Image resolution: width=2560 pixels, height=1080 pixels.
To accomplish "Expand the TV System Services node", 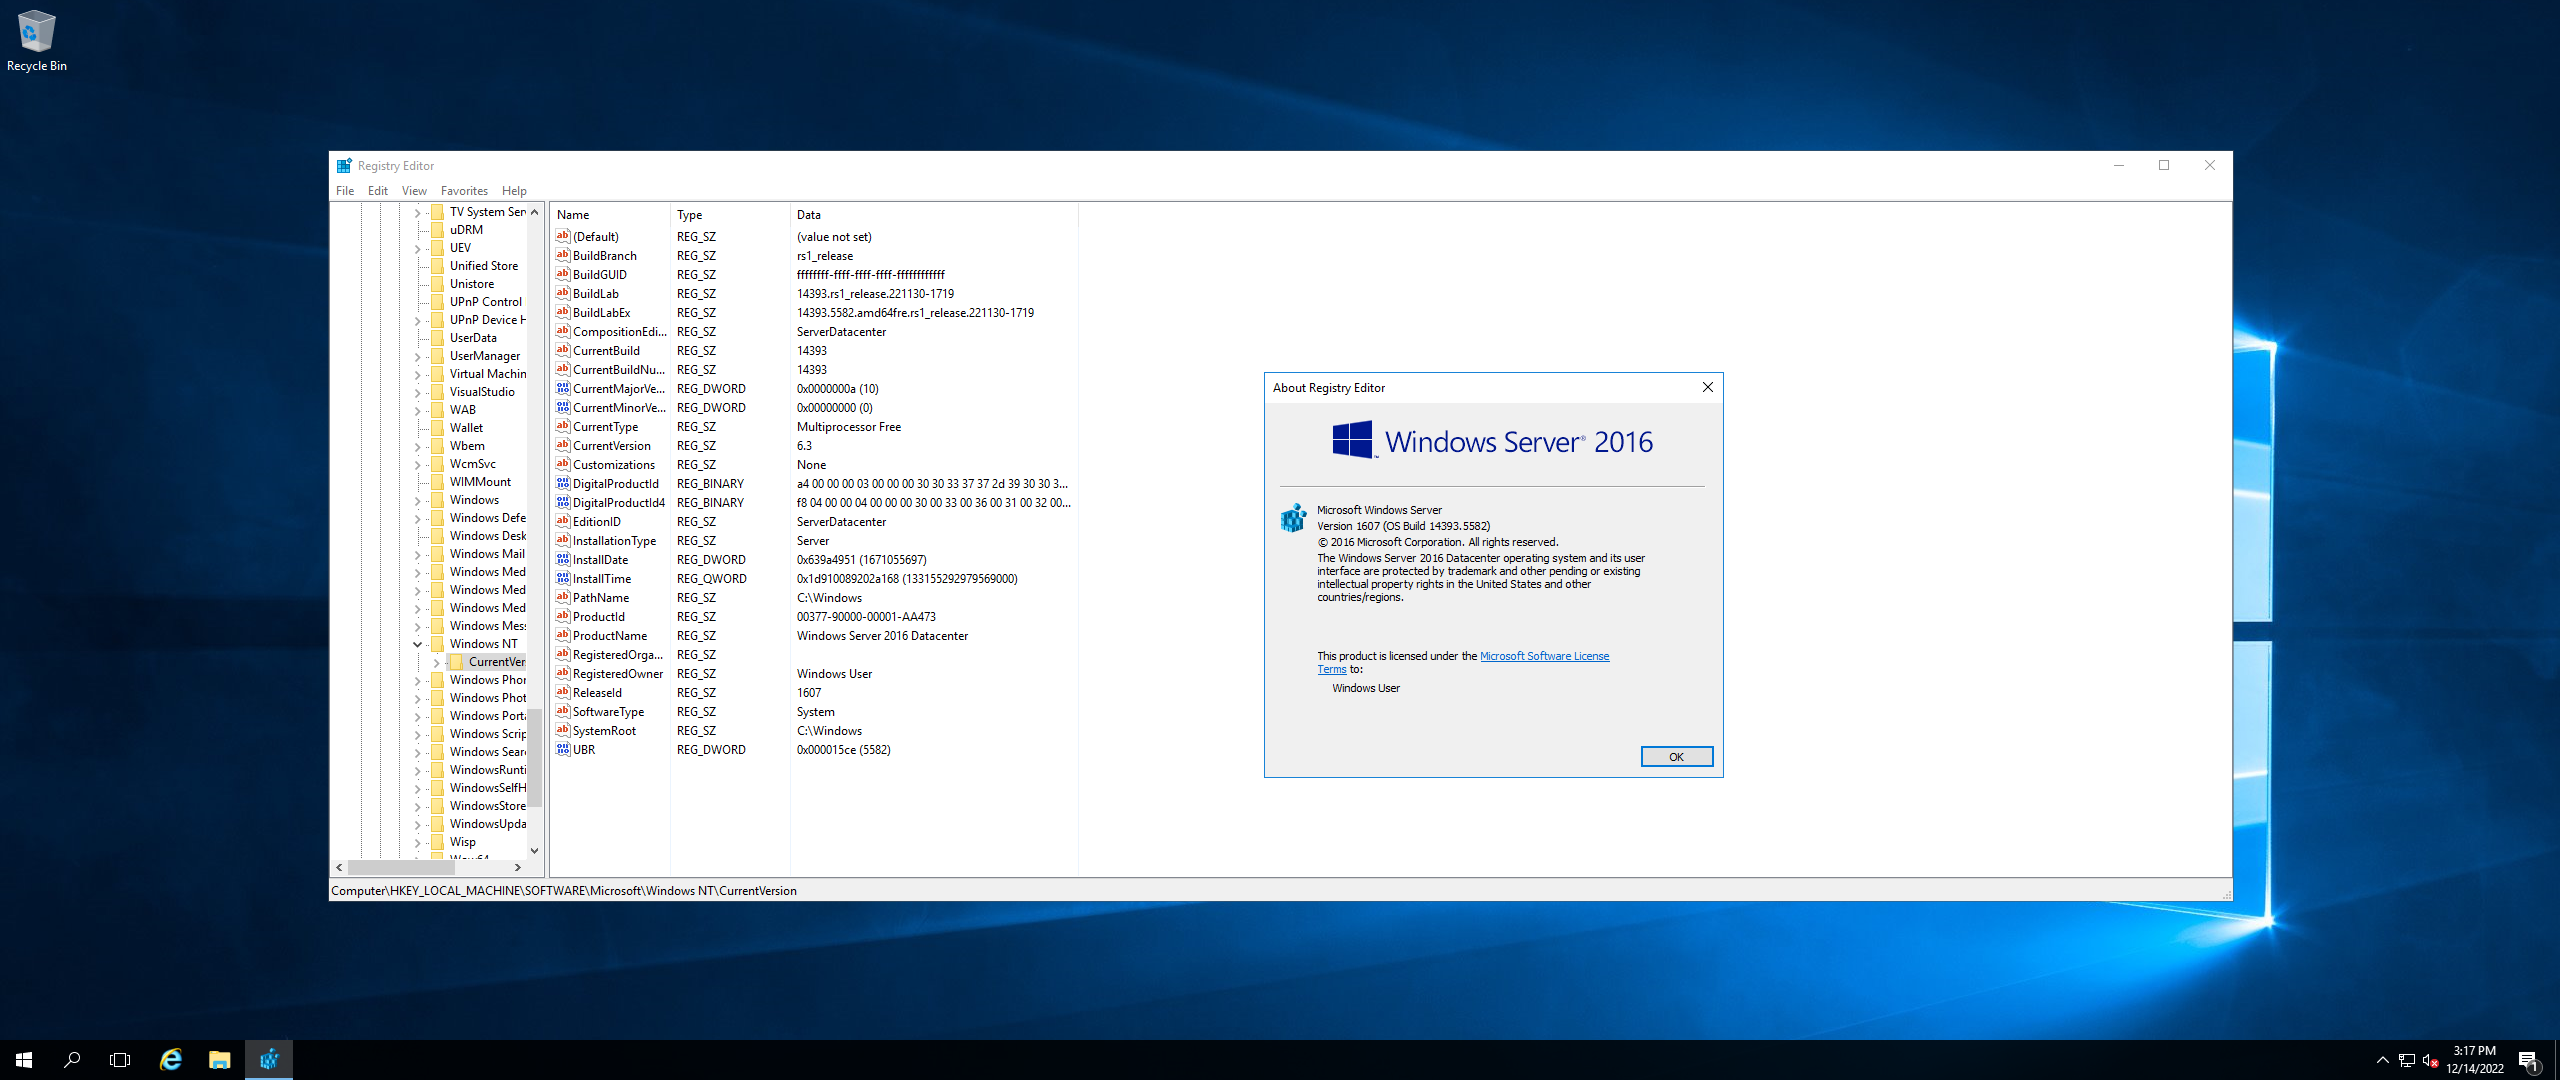I will 417,212.
